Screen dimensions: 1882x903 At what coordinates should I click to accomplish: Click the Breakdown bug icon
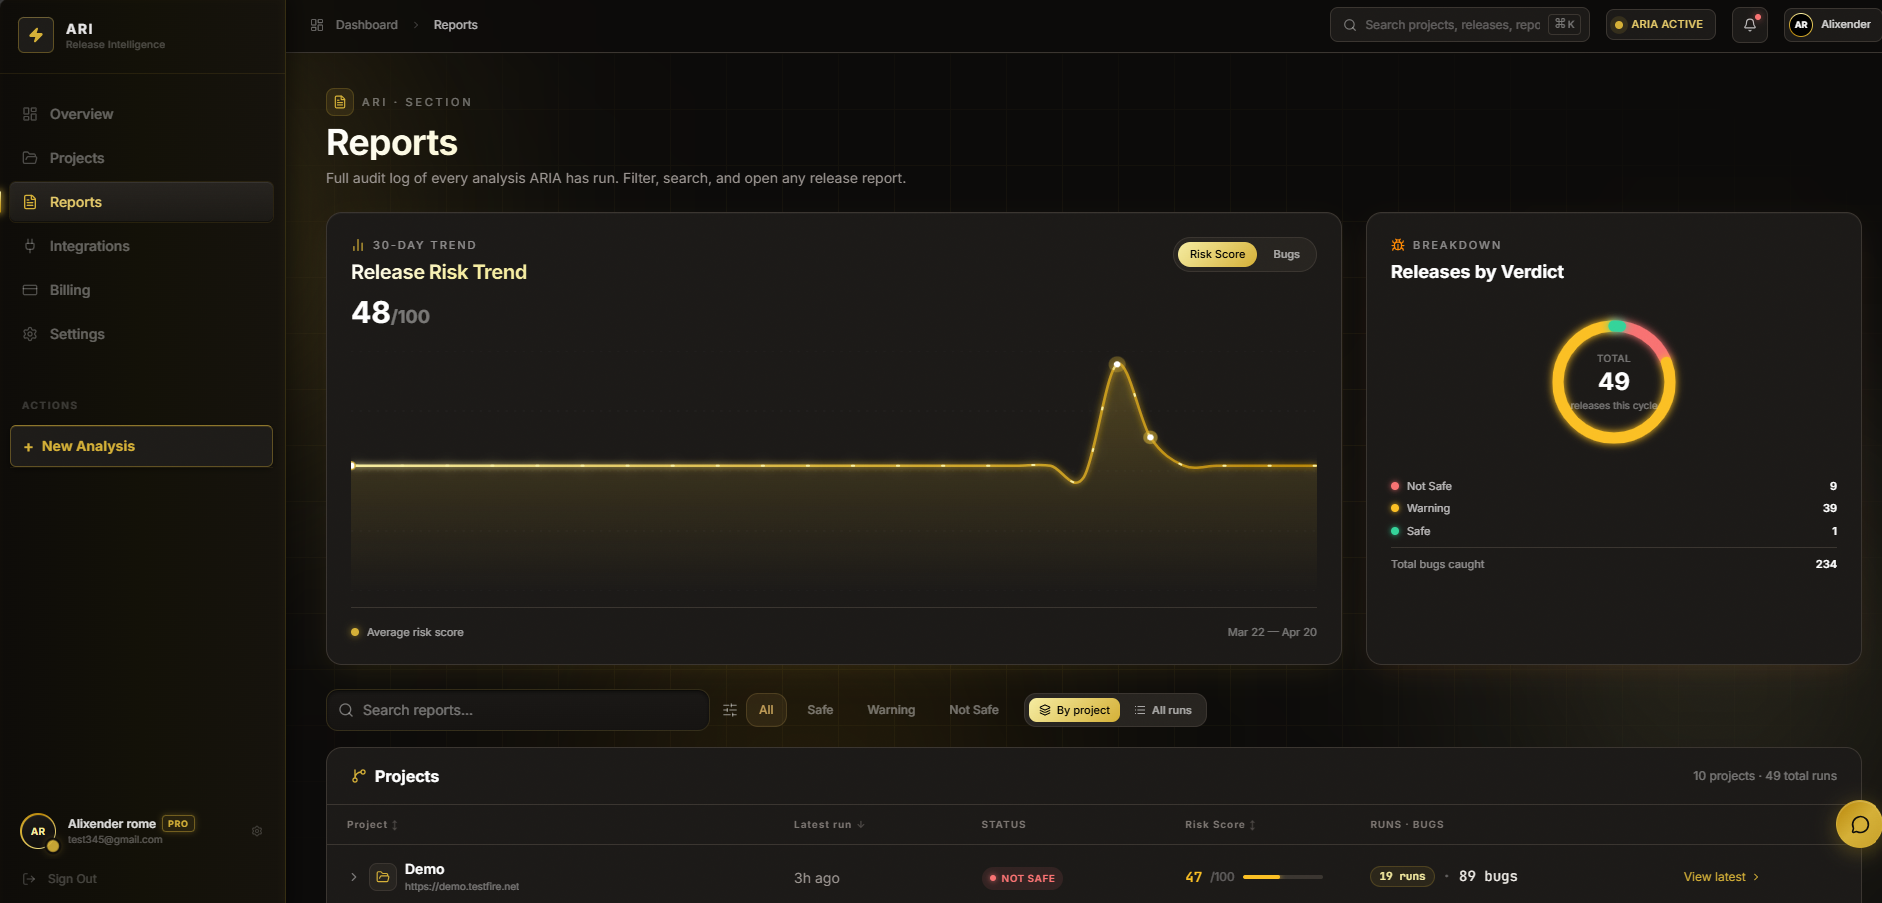point(1398,245)
